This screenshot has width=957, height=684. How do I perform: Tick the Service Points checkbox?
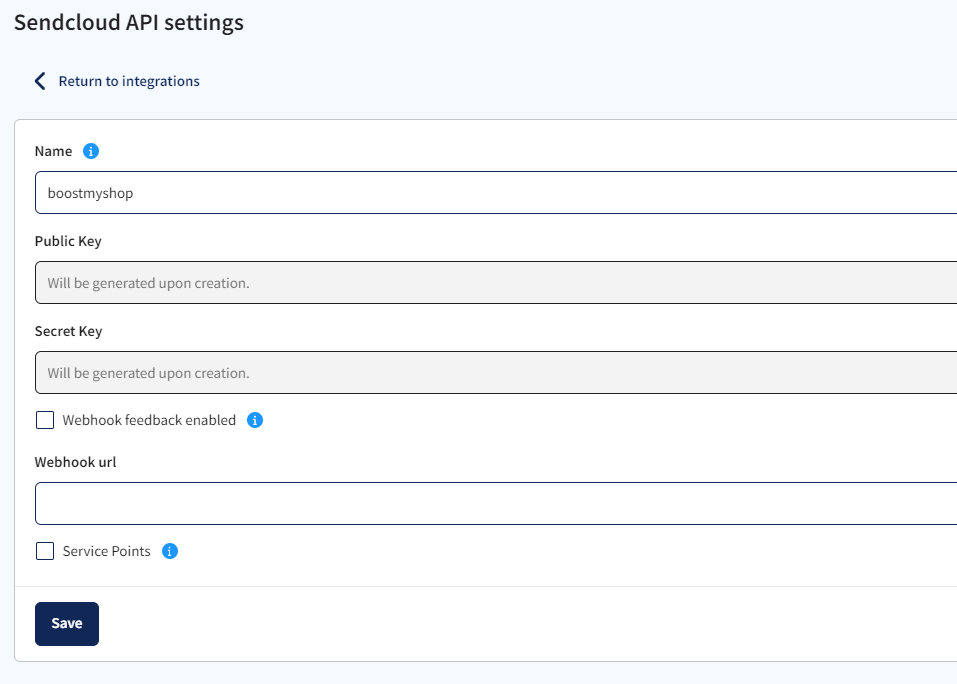coord(45,551)
